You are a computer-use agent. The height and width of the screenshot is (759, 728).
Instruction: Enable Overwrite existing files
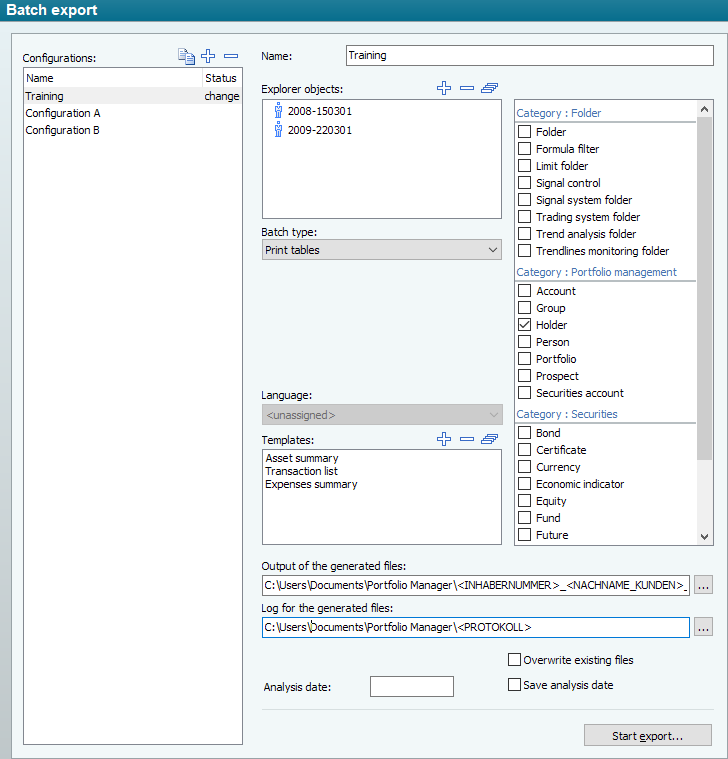515,660
